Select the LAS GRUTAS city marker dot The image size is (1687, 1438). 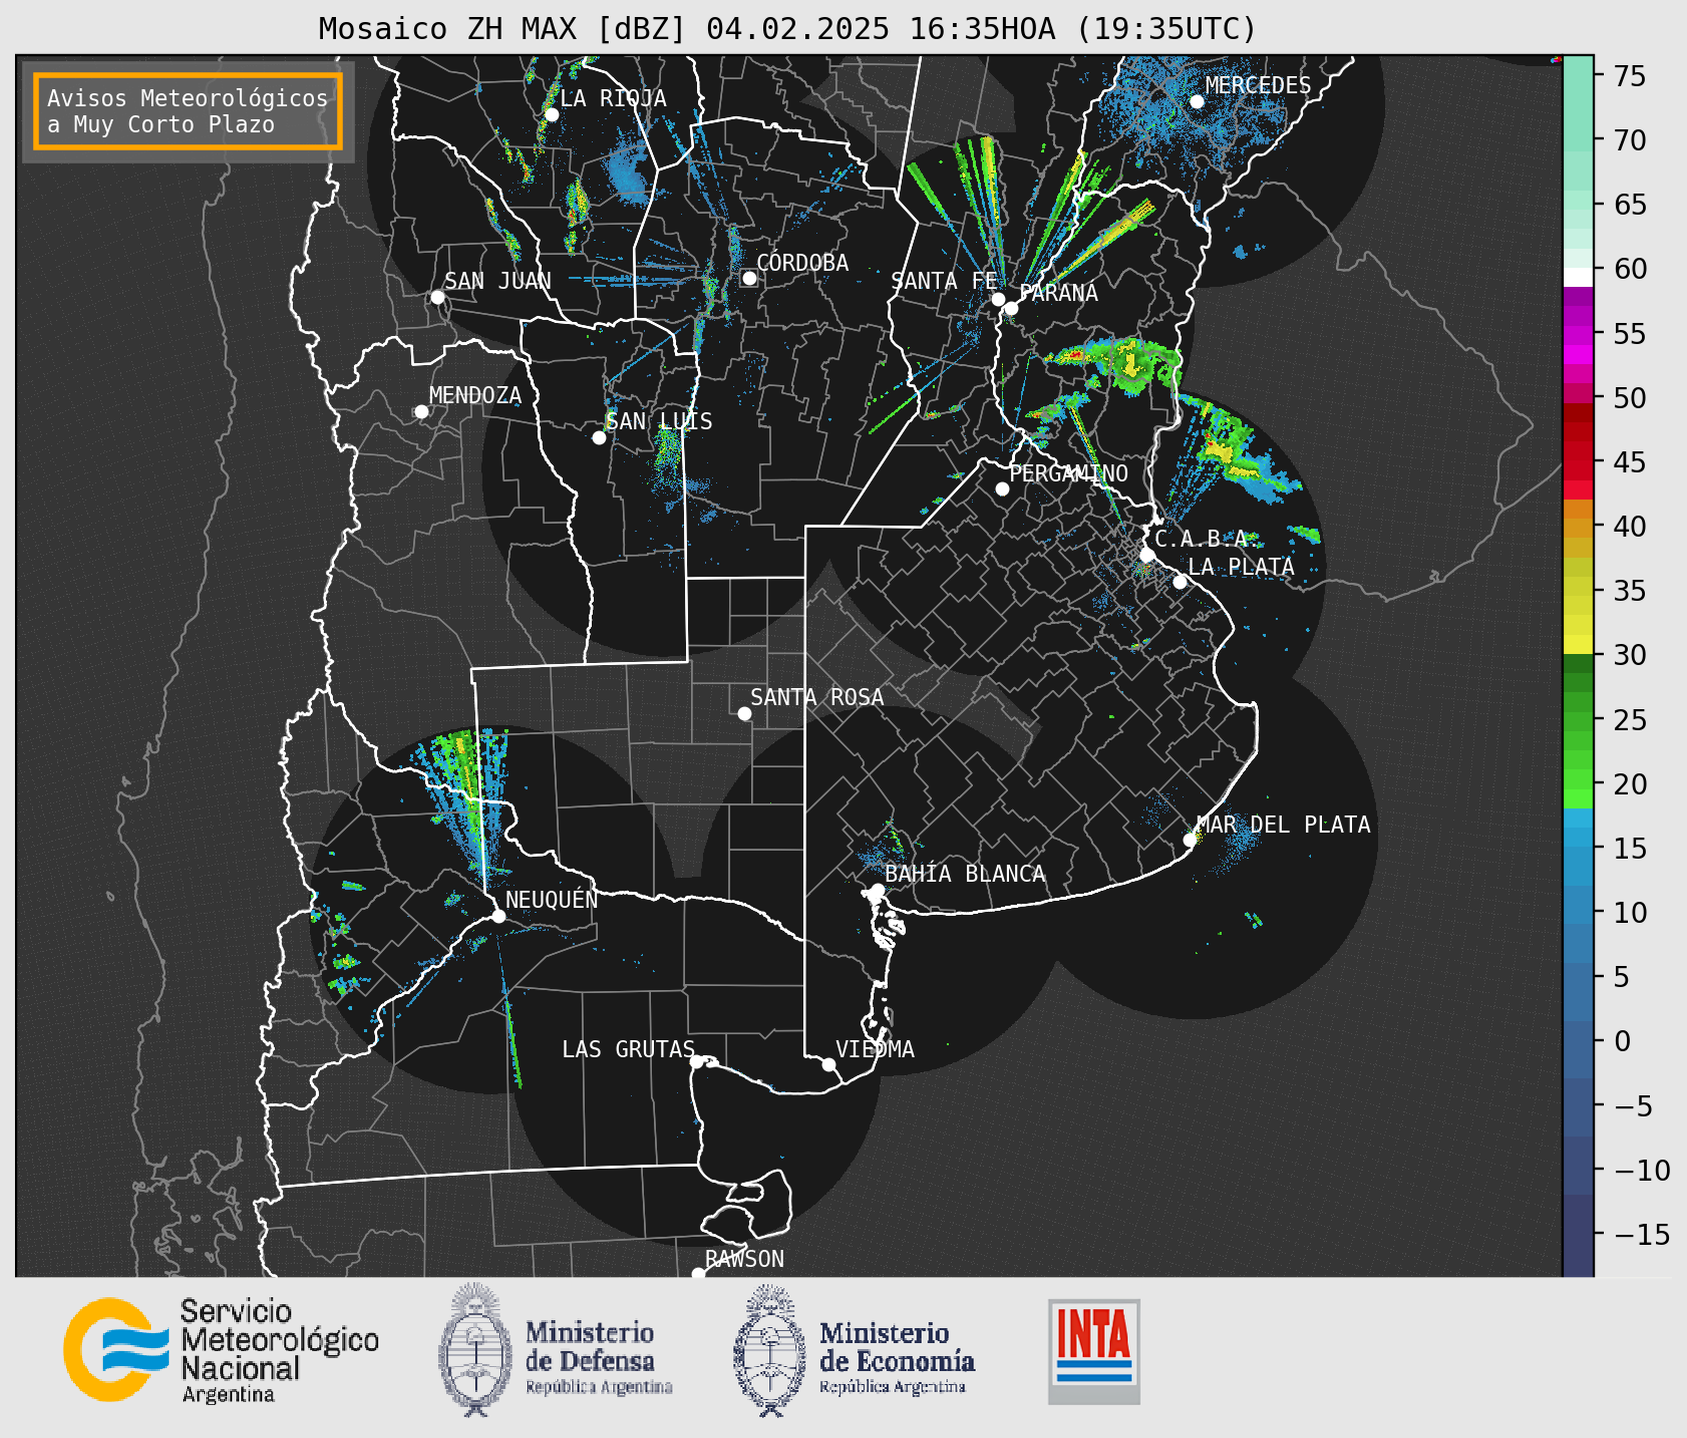pyautogui.click(x=697, y=1062)
